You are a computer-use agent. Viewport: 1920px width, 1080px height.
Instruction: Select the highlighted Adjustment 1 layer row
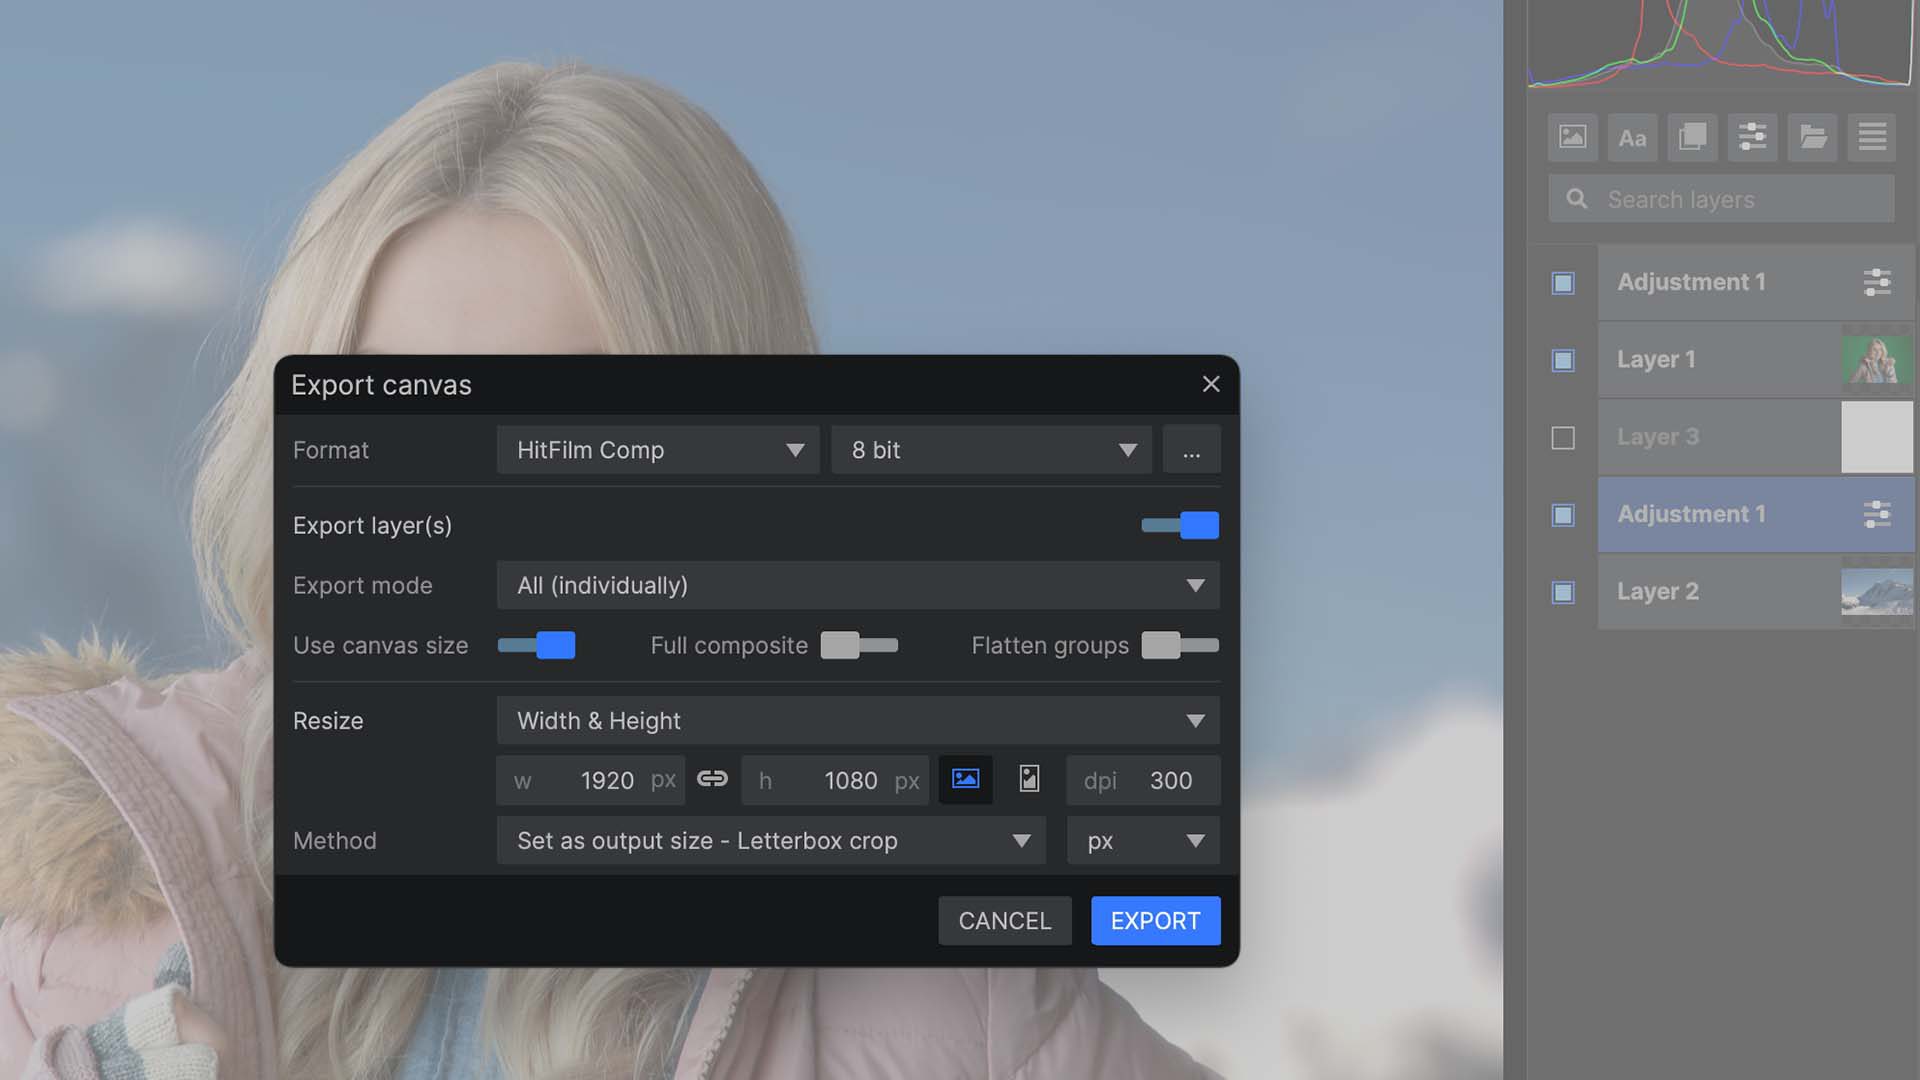(x=1755, y=514)
